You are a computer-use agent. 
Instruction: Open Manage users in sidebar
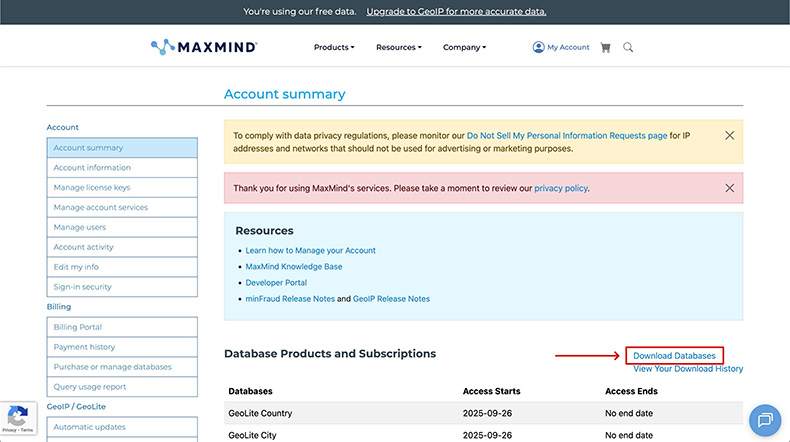point(122,227)
